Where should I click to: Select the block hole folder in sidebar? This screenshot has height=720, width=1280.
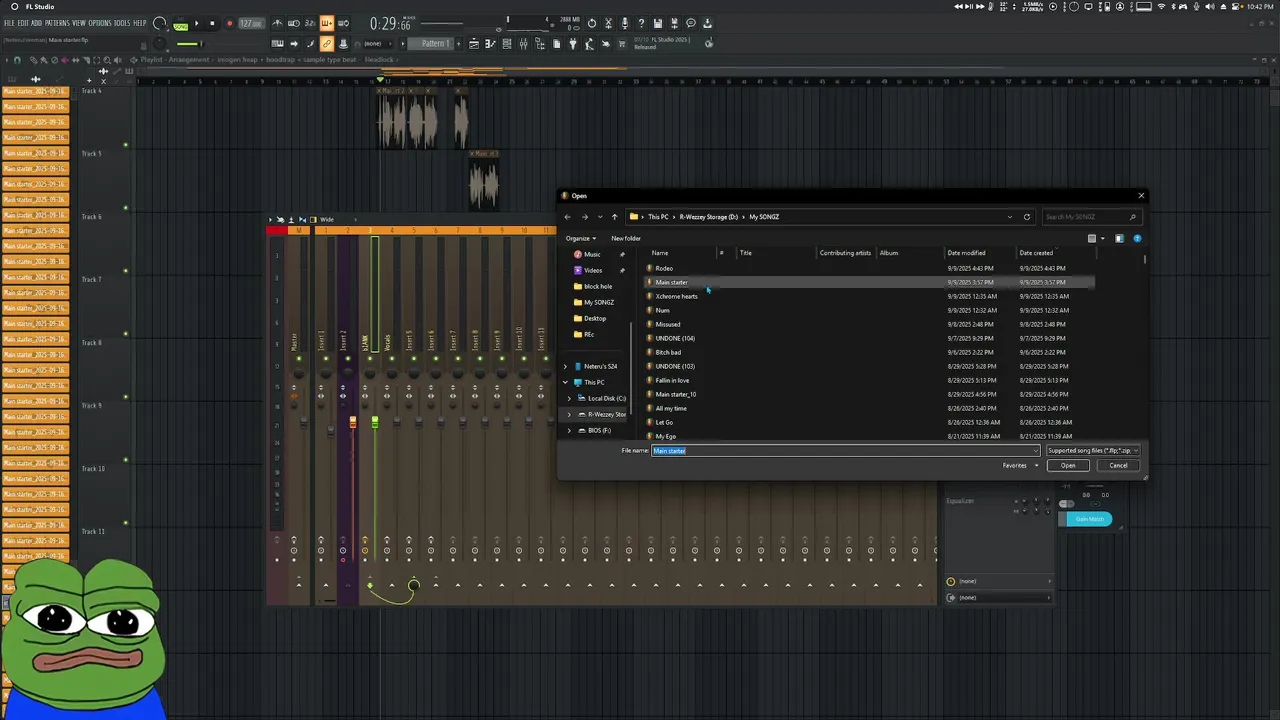[597, 286]
